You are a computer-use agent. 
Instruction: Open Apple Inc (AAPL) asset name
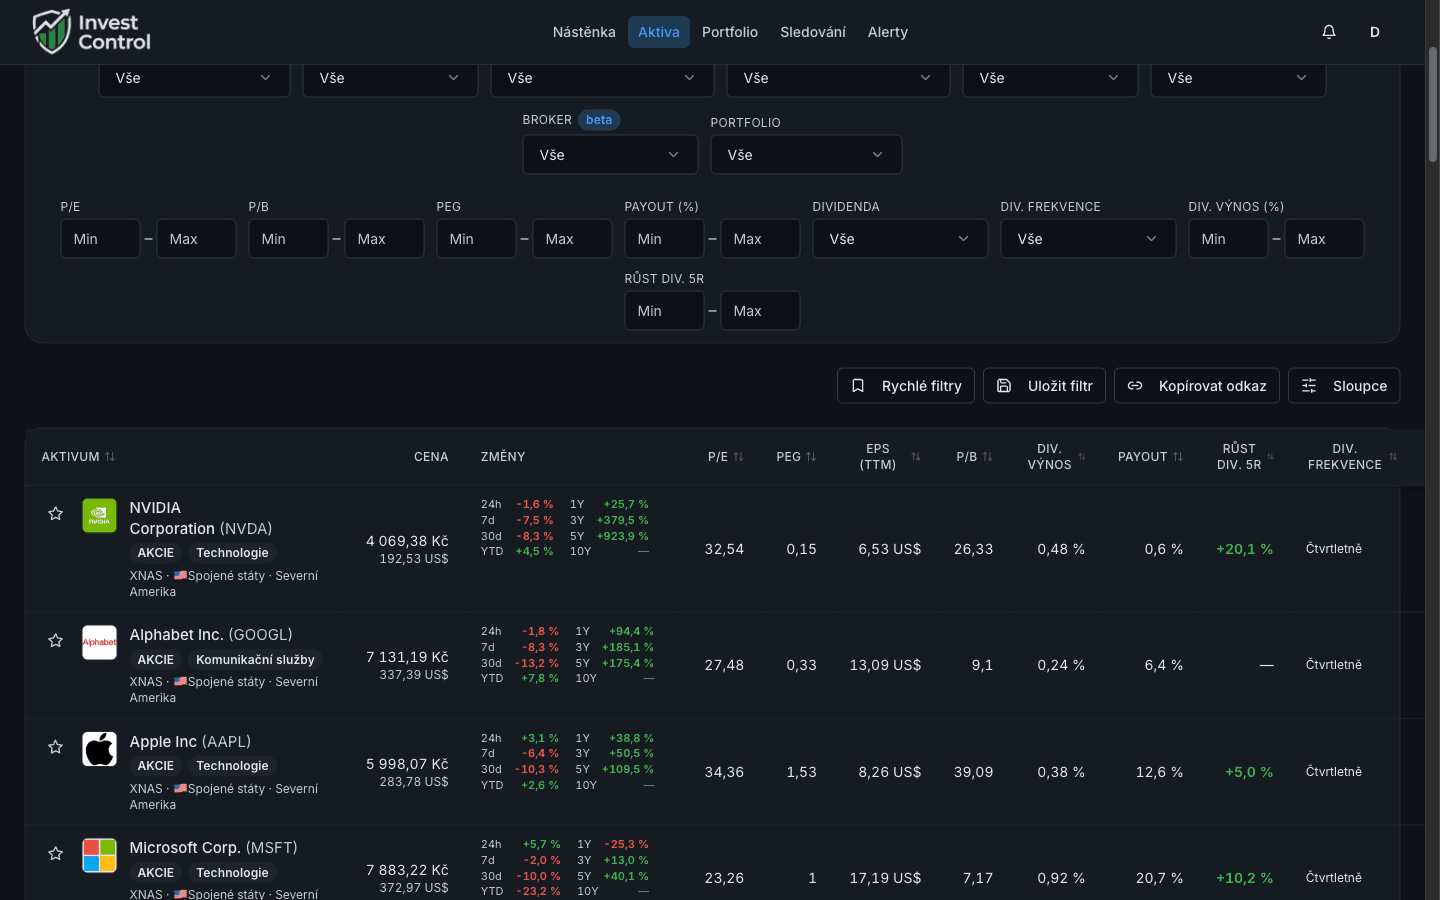[x=190, y=742]
